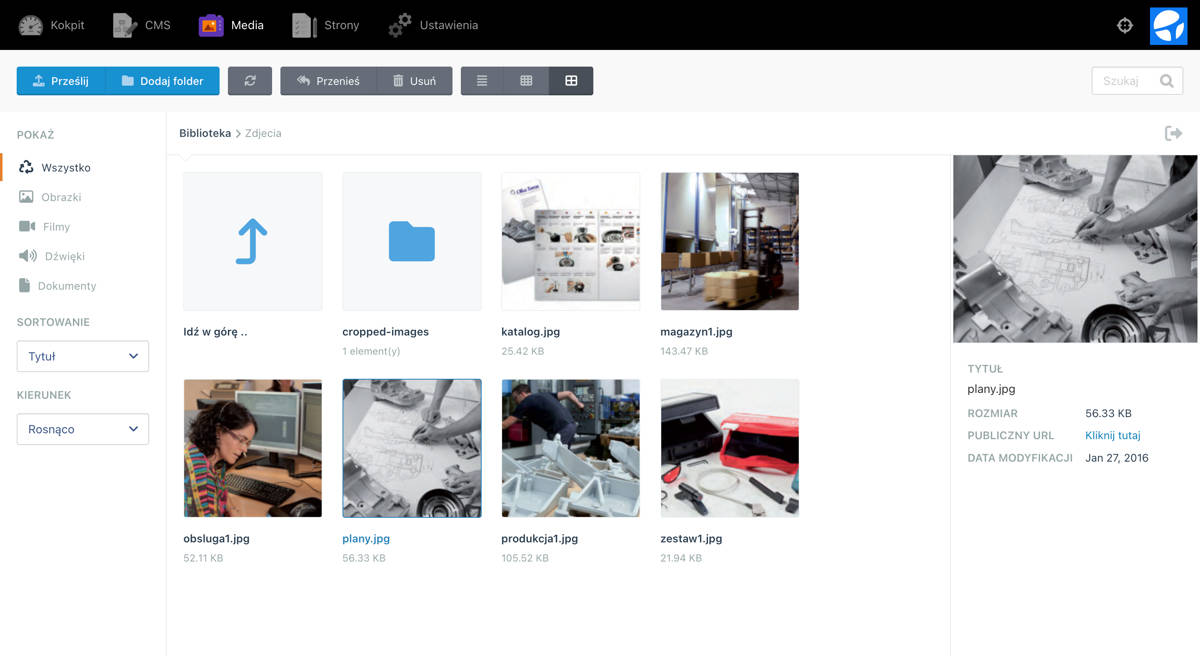Open the Kokpit dashboard menu
This screenshot has height=656, width=1200.
[x=52, y=25]
